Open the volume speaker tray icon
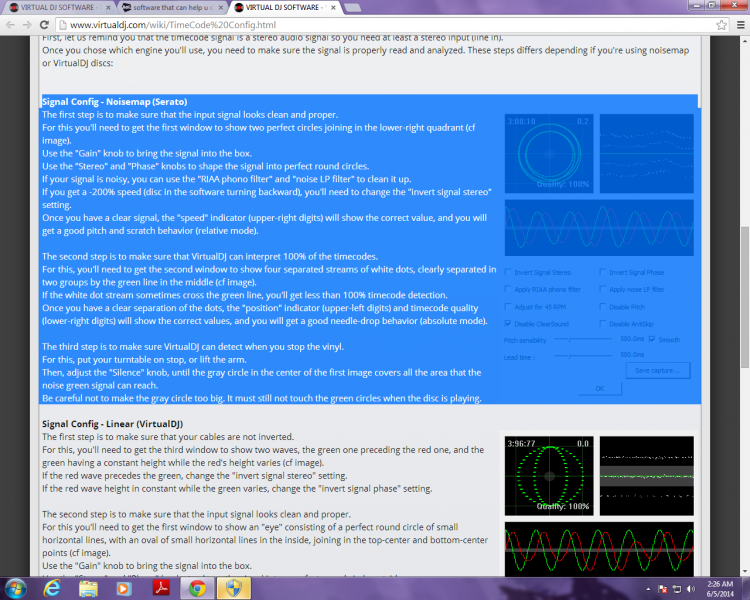The height and width of the screenshot is (600, 750). (x=691, y=589)
